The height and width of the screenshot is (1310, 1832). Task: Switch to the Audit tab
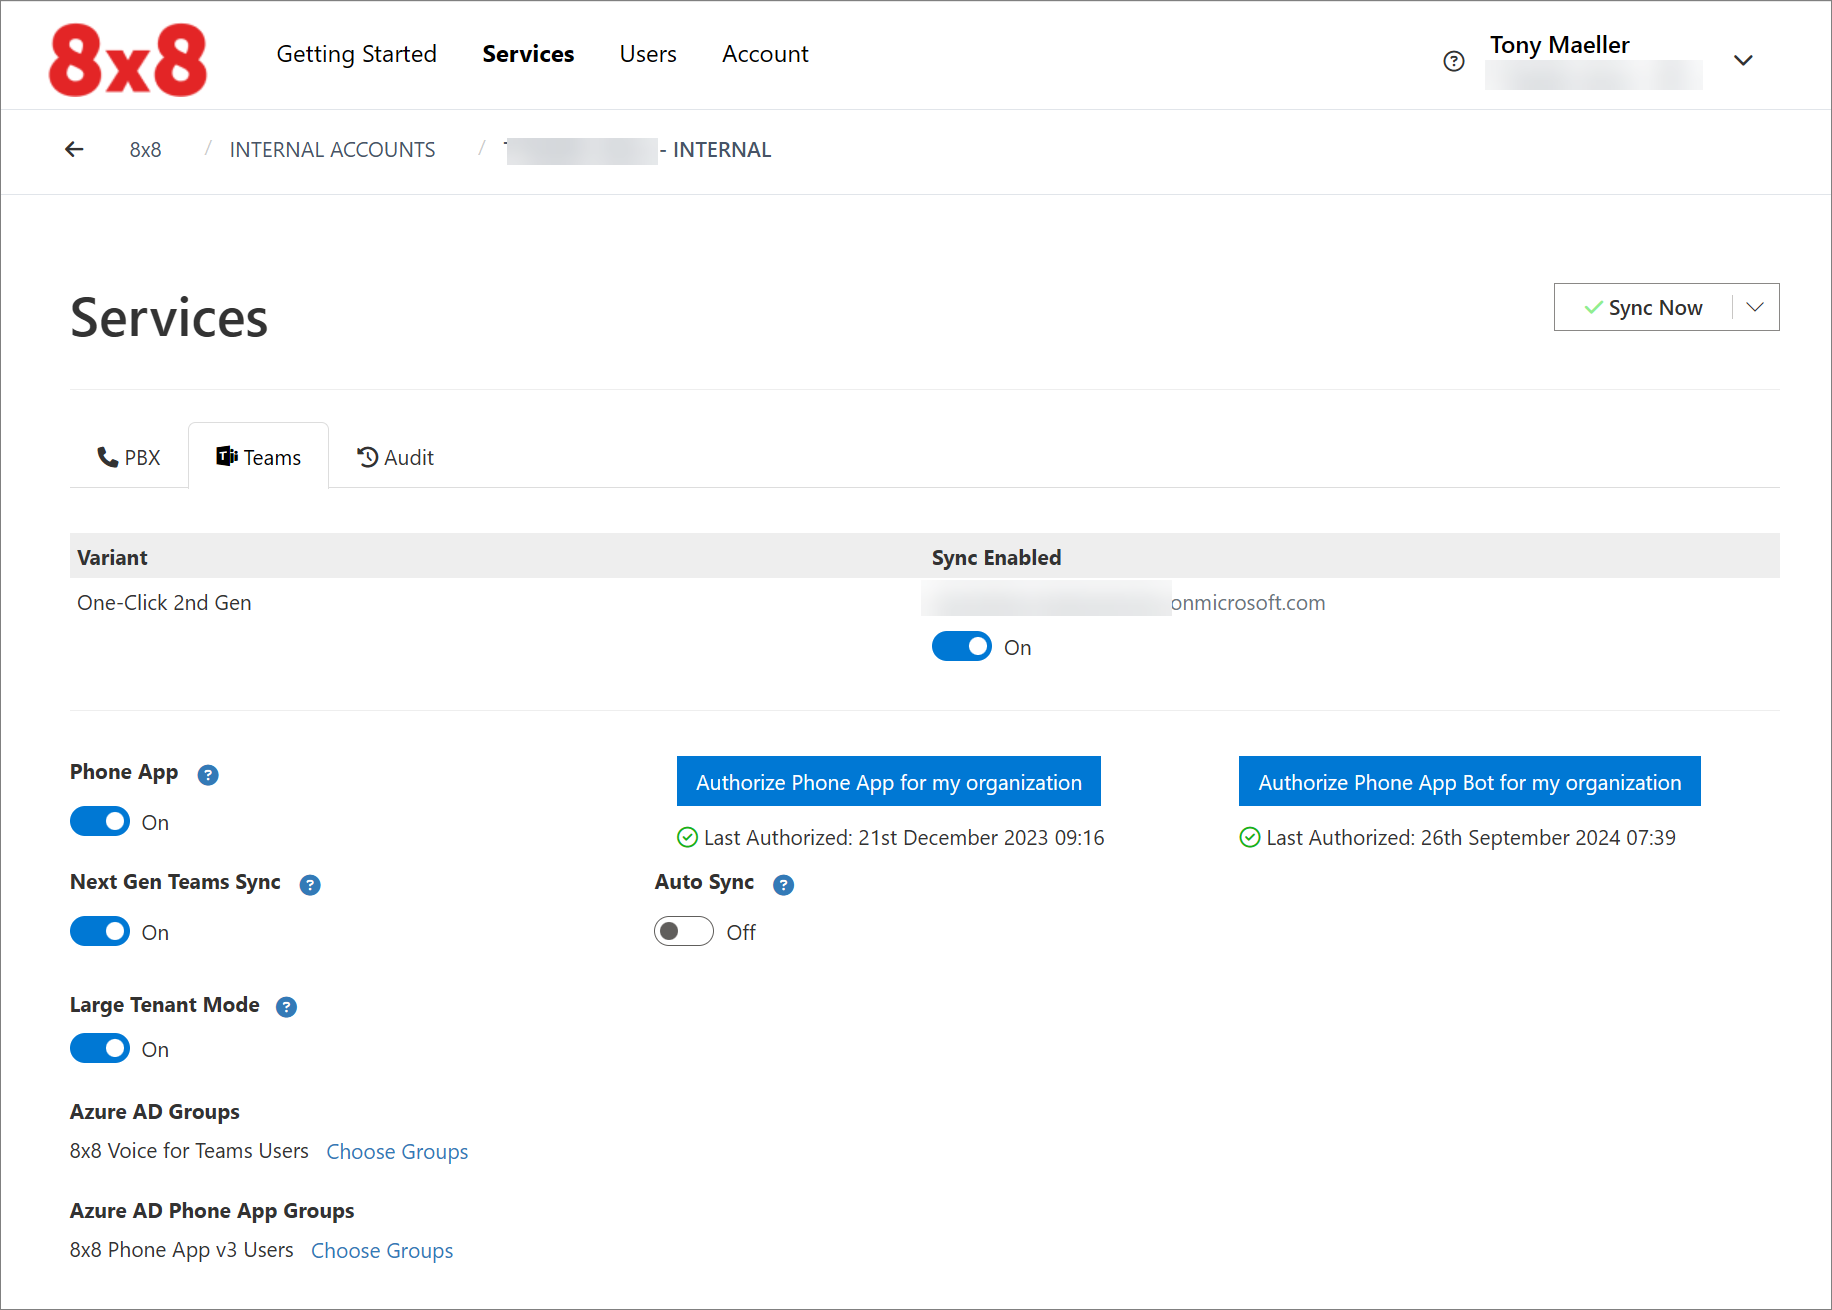click(x=396, y=458)
